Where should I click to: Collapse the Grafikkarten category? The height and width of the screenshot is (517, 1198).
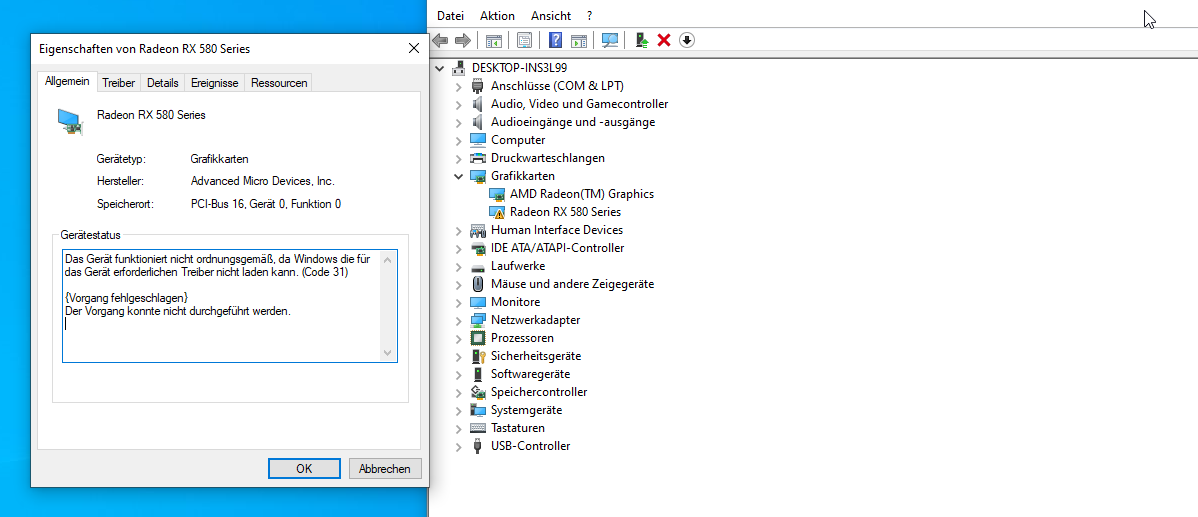click(x=458, y=176)
